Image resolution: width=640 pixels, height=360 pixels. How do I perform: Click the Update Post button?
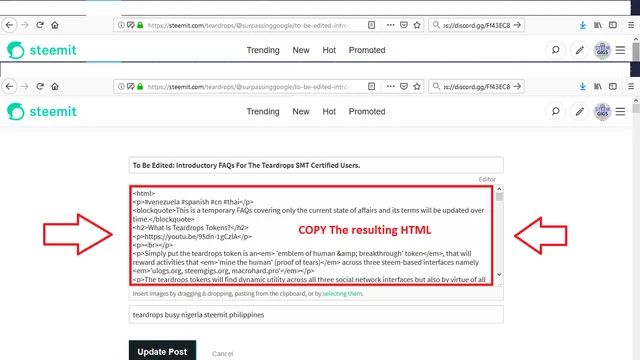pyautogui.click(x=162, y=351)
